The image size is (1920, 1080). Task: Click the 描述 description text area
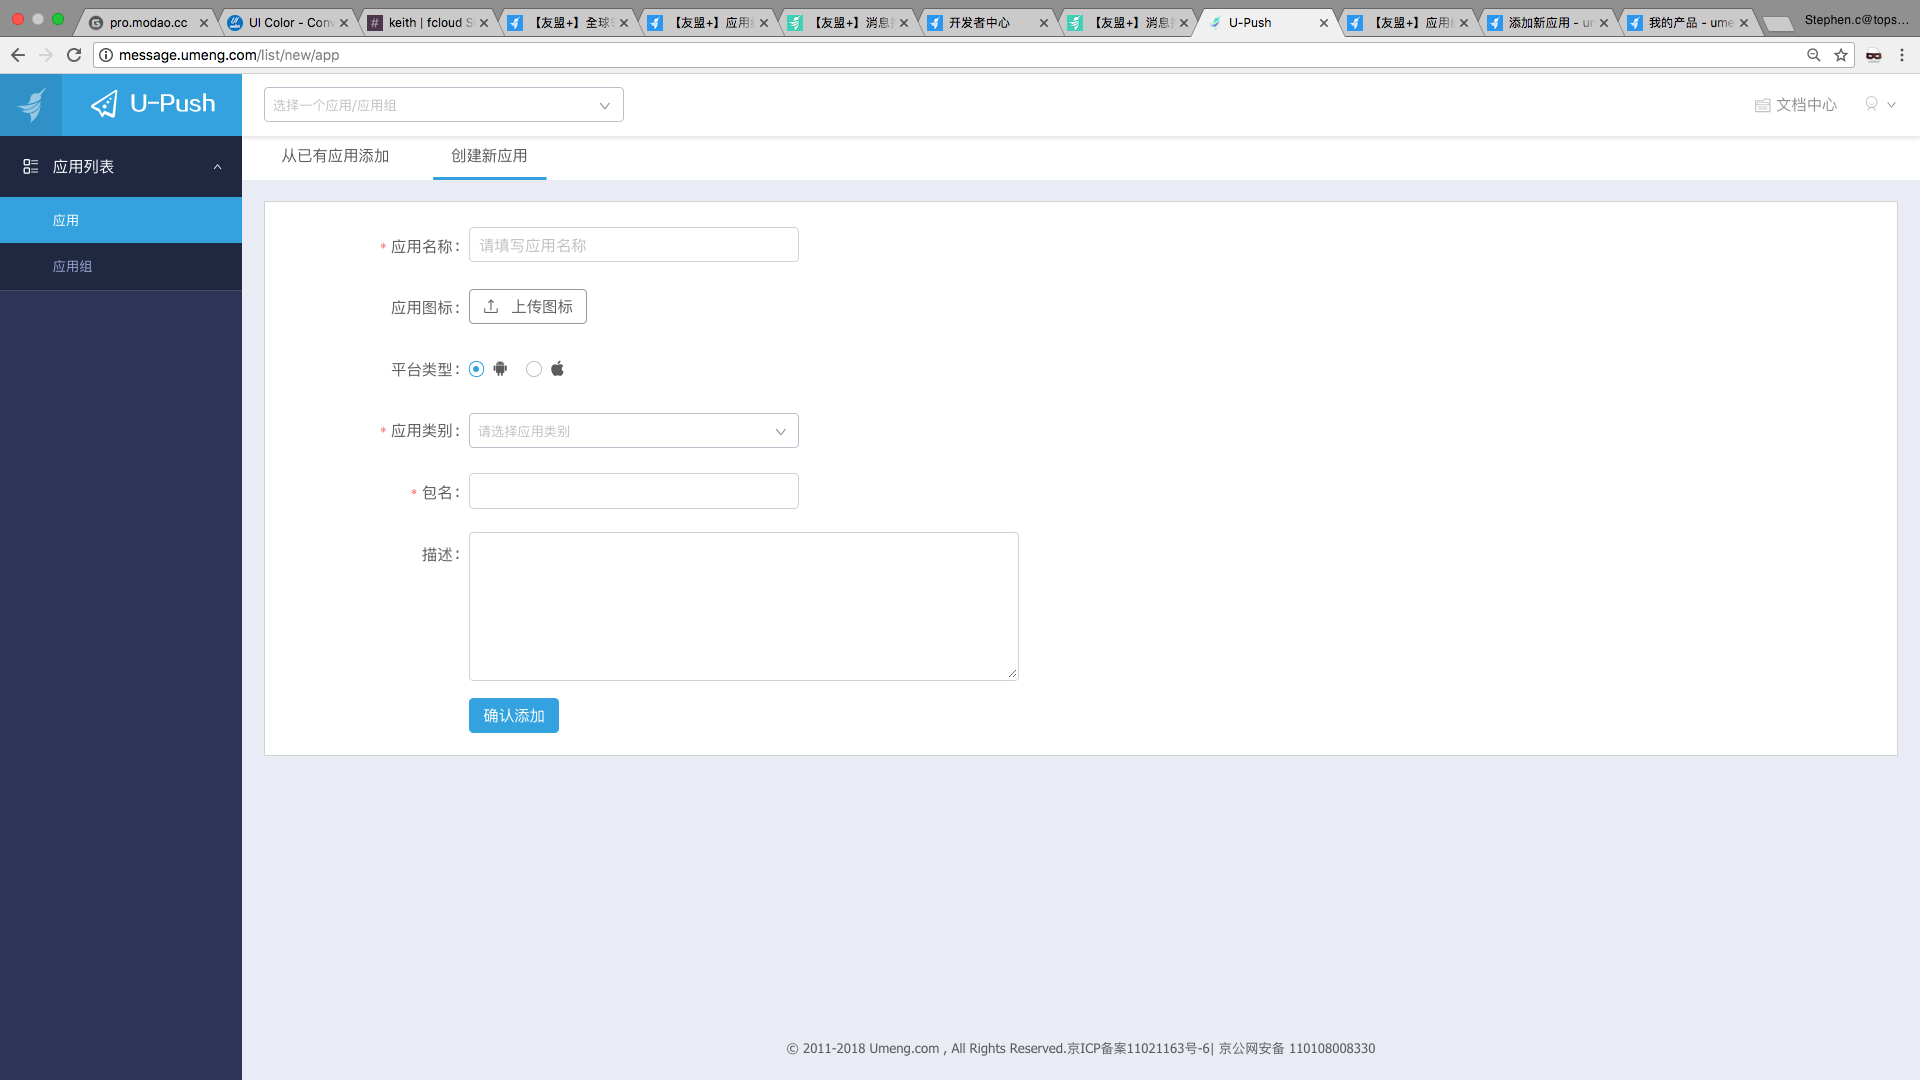743,606
